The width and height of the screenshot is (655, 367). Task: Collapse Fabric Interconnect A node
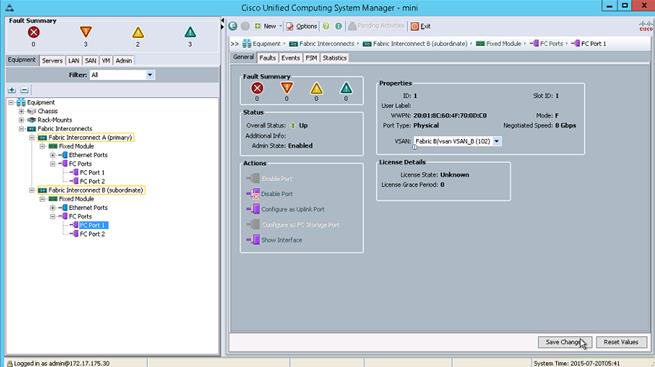[32, 137]
